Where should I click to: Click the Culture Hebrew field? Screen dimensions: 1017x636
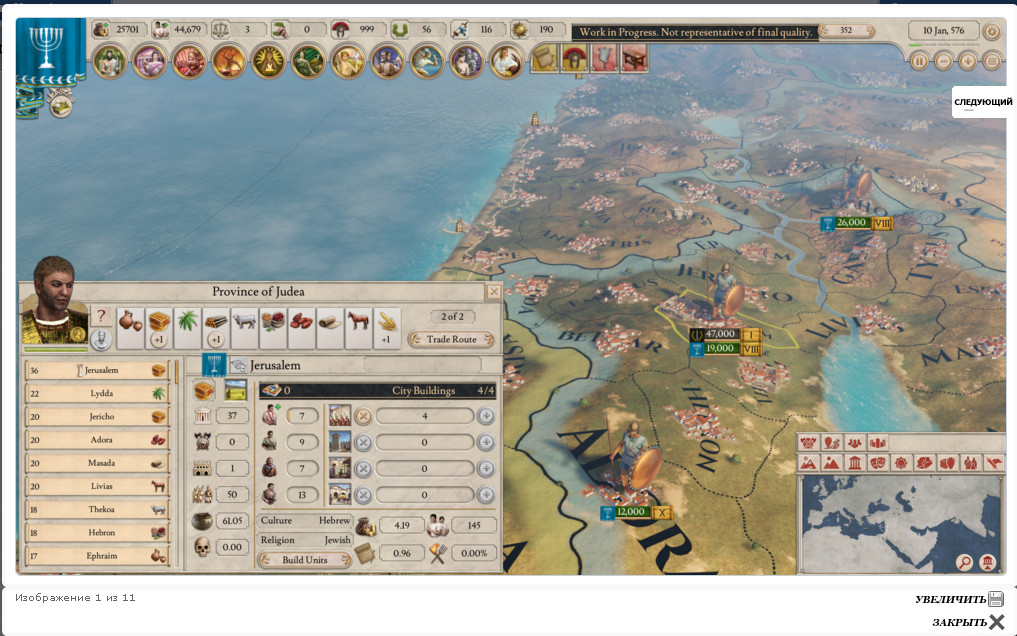point(305,521)
